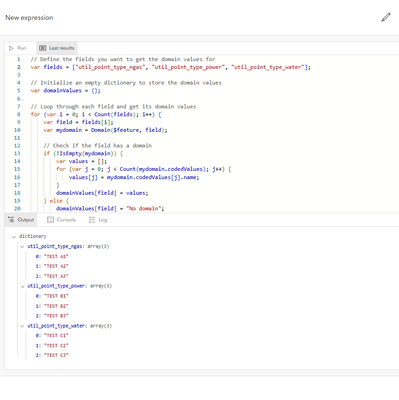Click line 16 with codedValues[j].name
Screen dimensions: 399x400
134,177
